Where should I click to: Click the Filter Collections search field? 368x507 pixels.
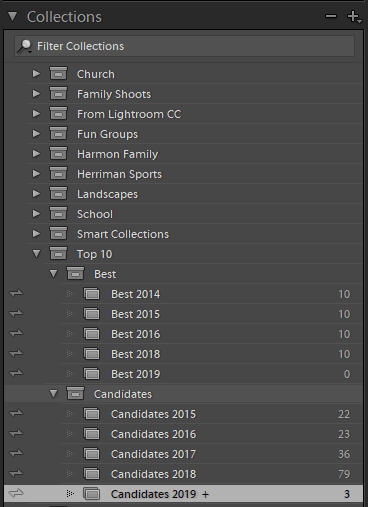pyautogui.click(x=184, y=46)
